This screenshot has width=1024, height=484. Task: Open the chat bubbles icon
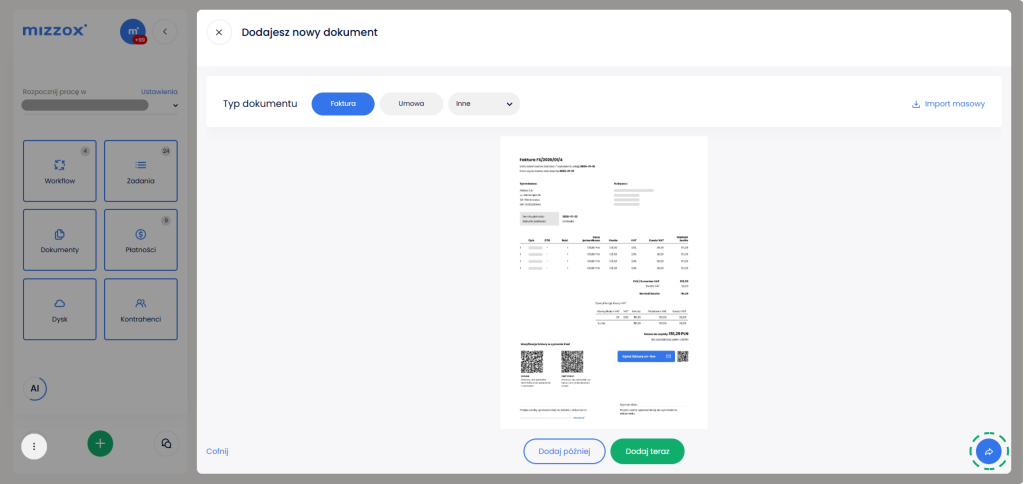click(166, 443)
